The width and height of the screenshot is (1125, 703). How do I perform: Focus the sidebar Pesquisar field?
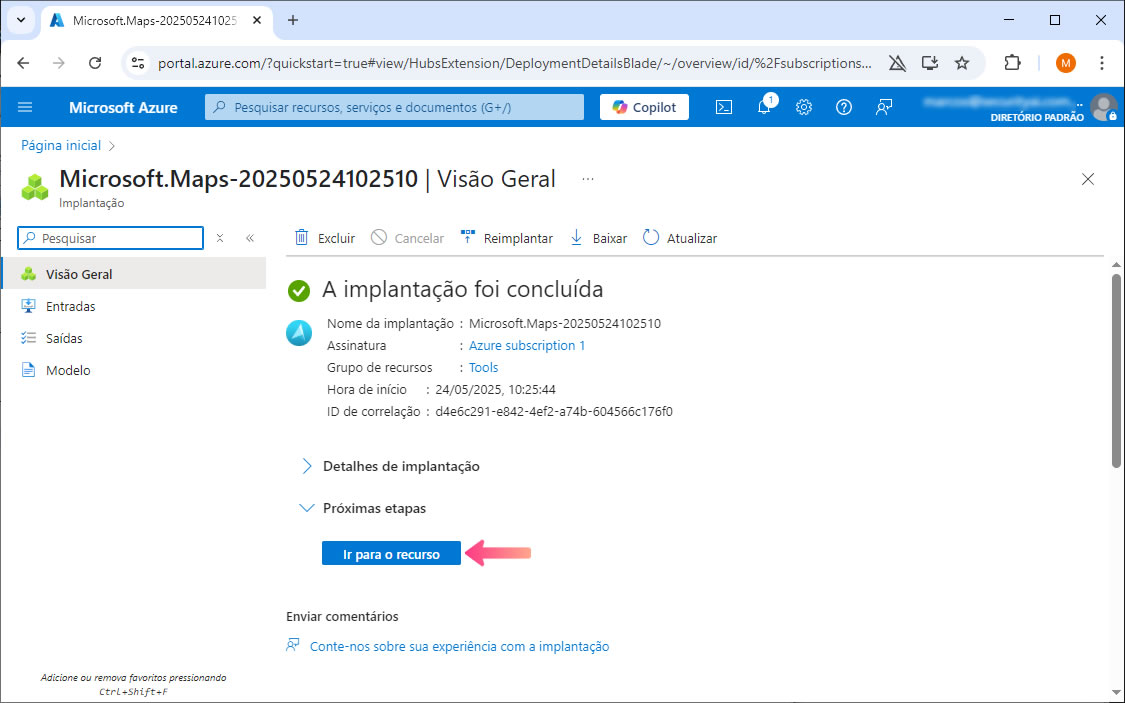(110, 238)
